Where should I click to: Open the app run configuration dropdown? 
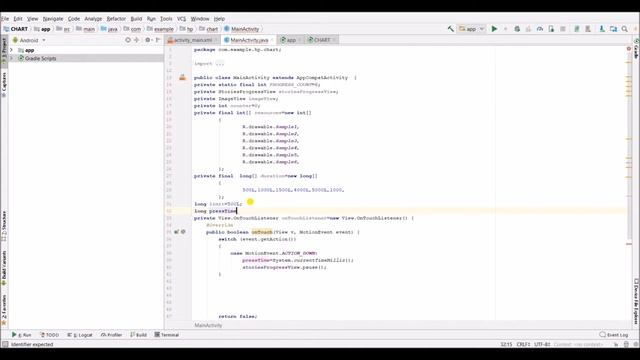pyautogui.click(x=471, y=29)
